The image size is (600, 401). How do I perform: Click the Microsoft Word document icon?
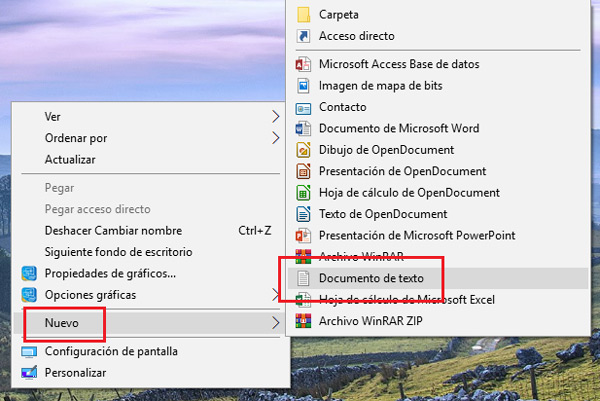[303, 128]
